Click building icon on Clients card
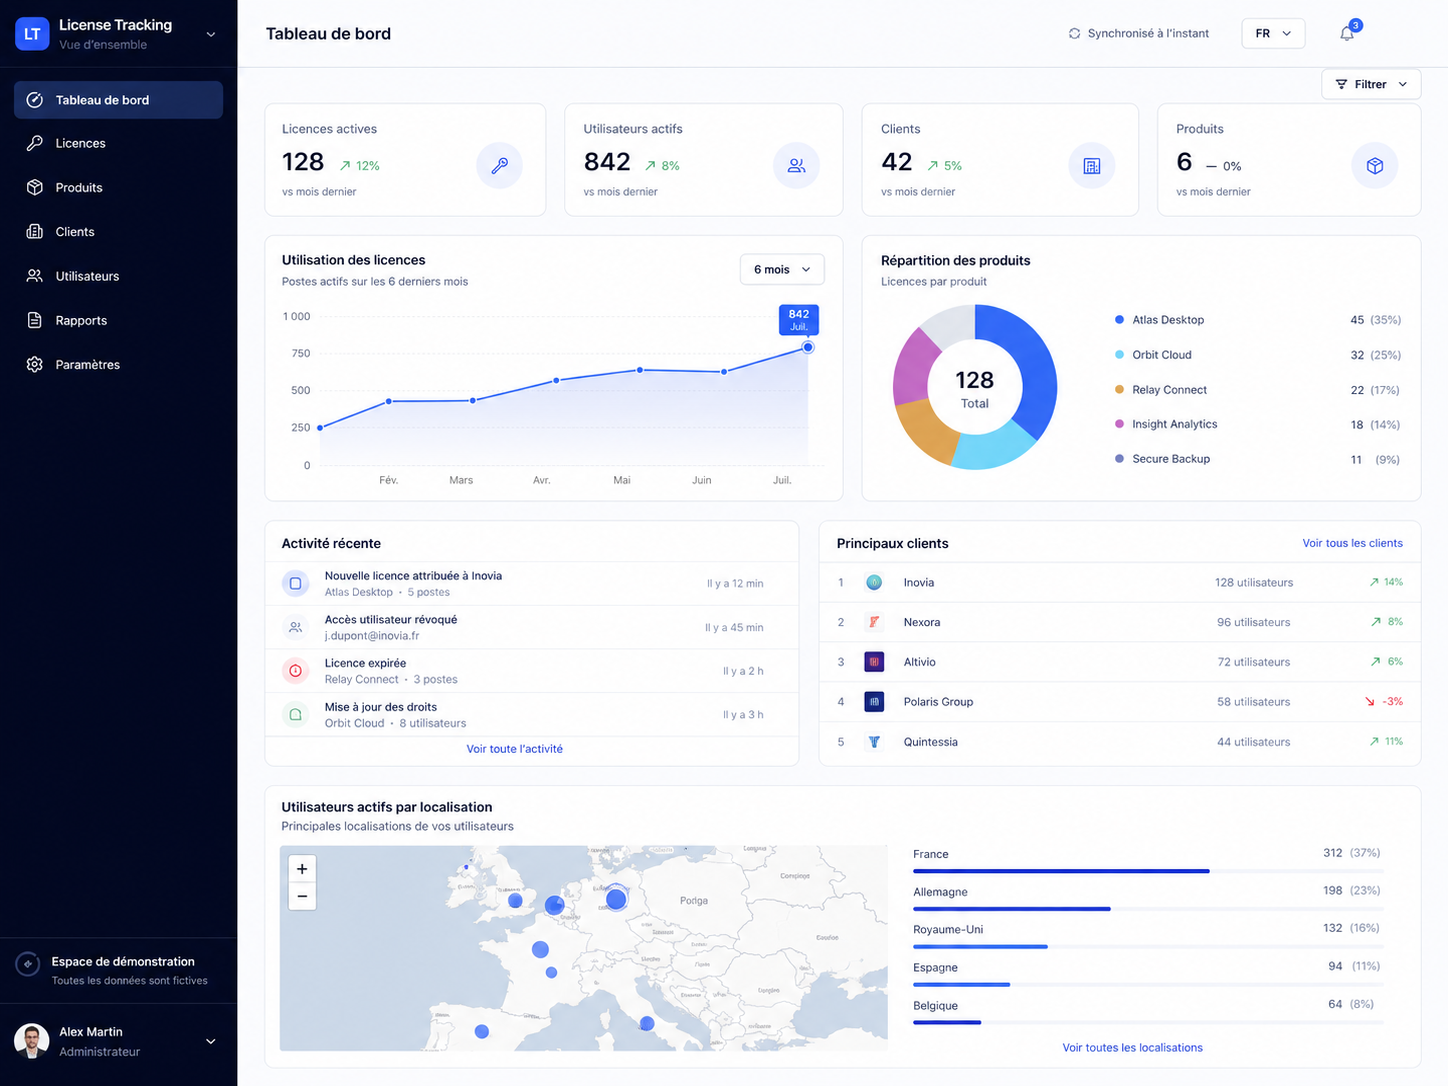This screenshot has height=1086, width=1448. tap(1092, 165)
